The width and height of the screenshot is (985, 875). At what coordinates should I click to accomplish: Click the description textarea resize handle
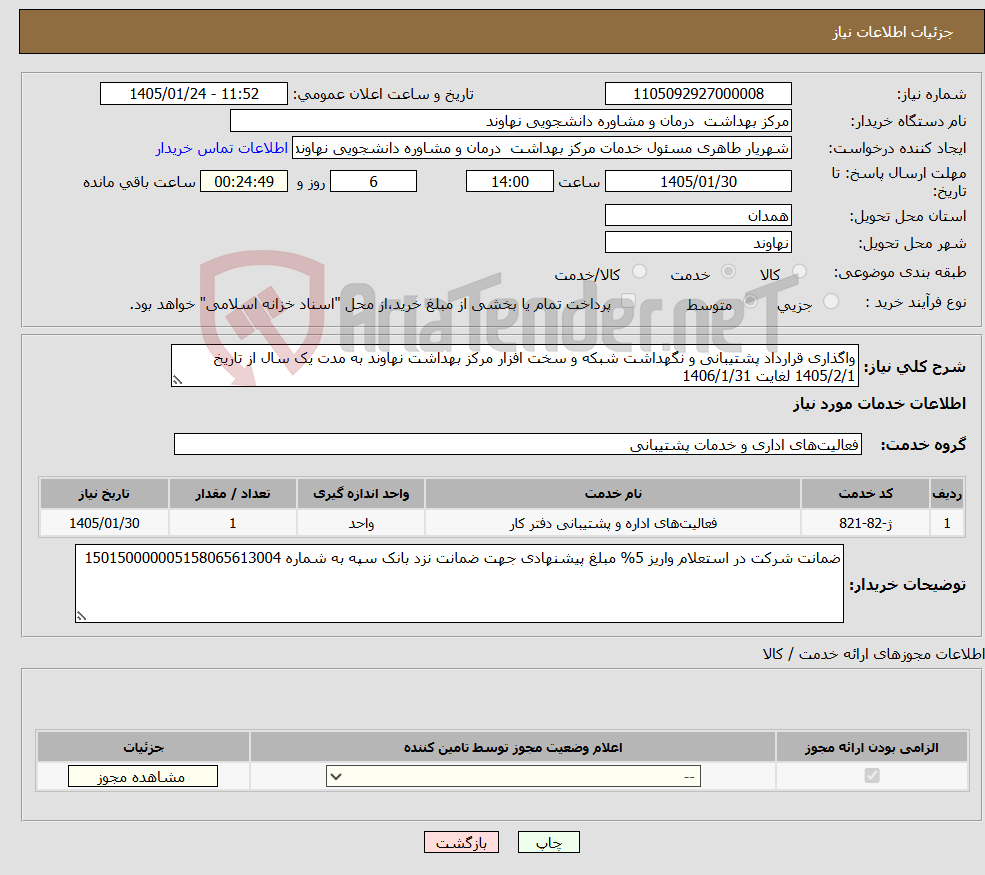pos(177,380)
